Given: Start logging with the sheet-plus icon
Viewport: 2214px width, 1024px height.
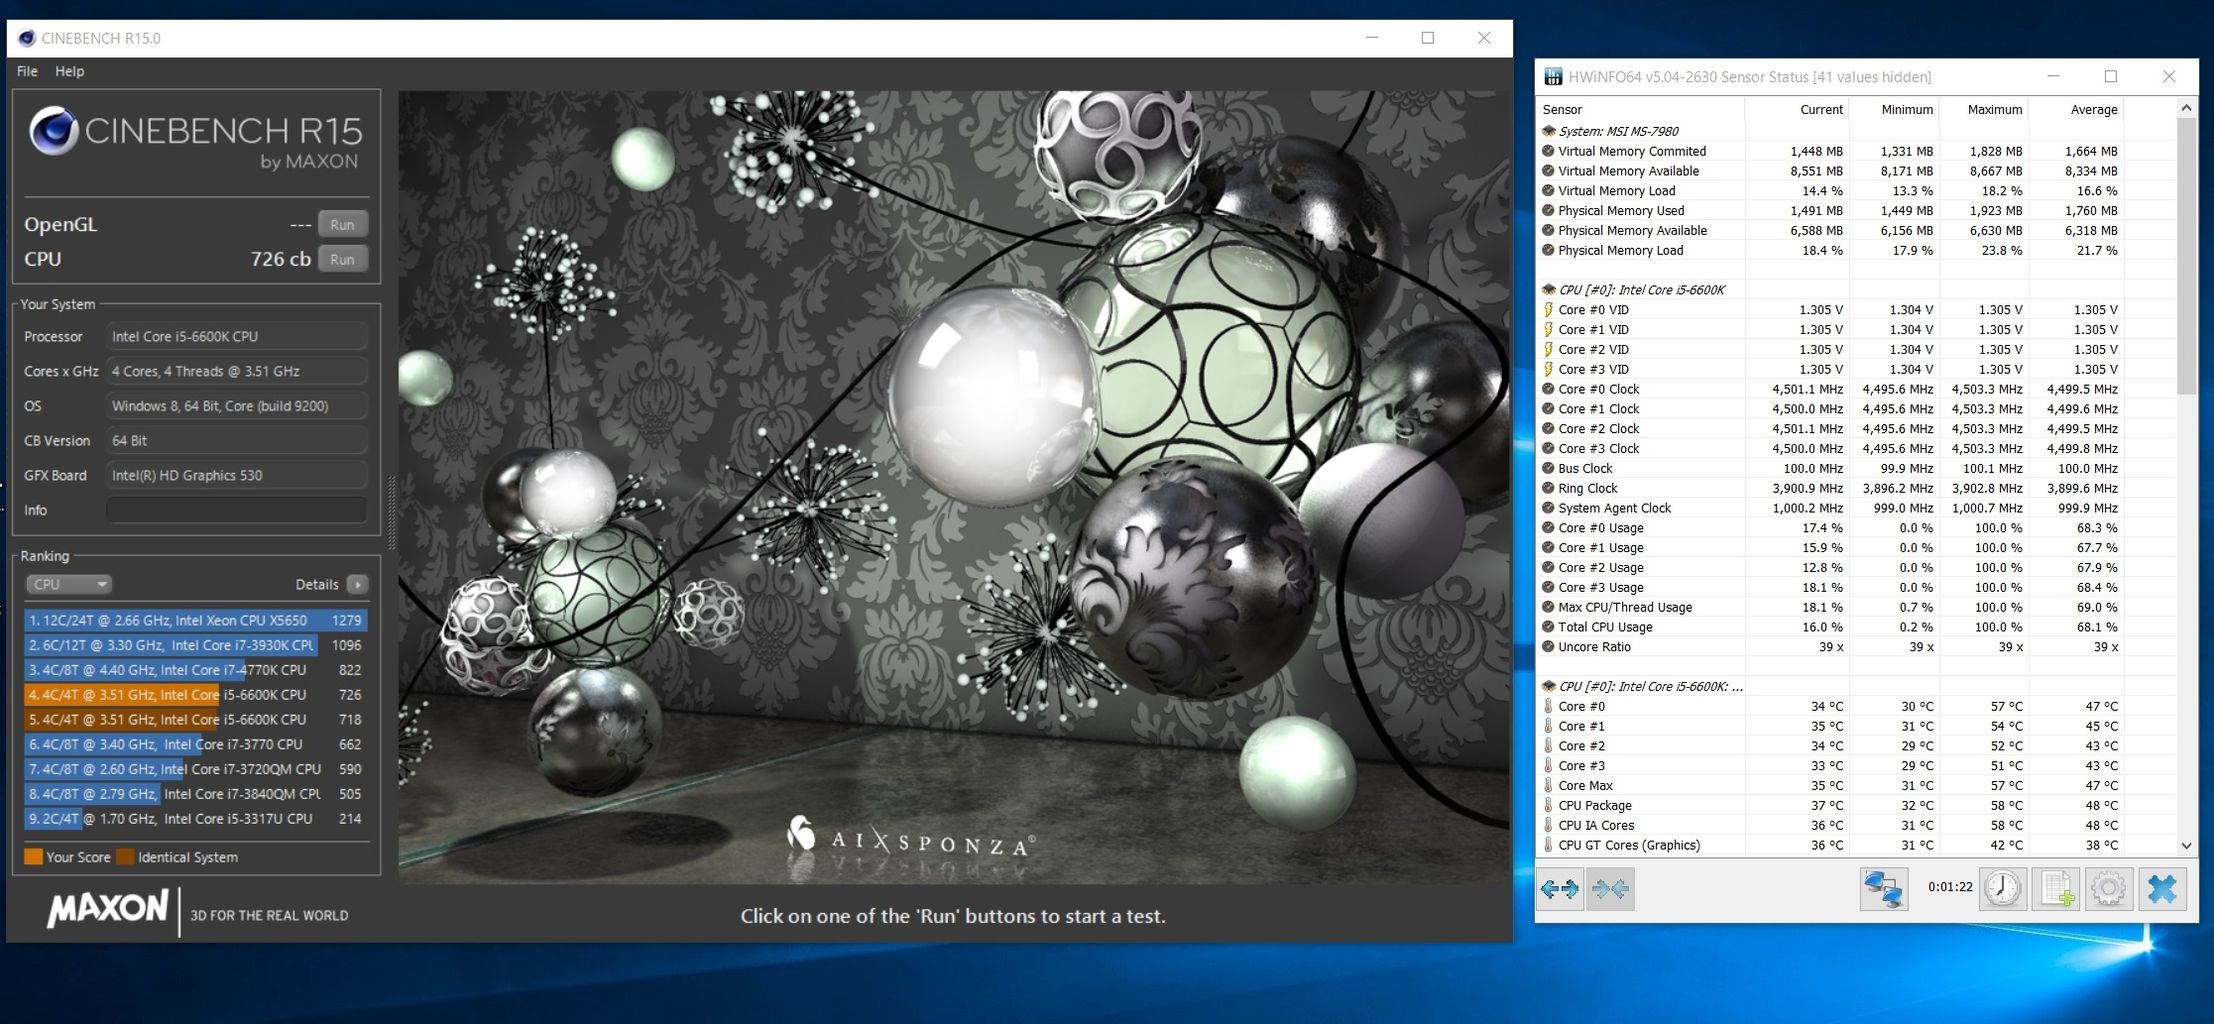Looking at the screenshot, I should 2056,888.
